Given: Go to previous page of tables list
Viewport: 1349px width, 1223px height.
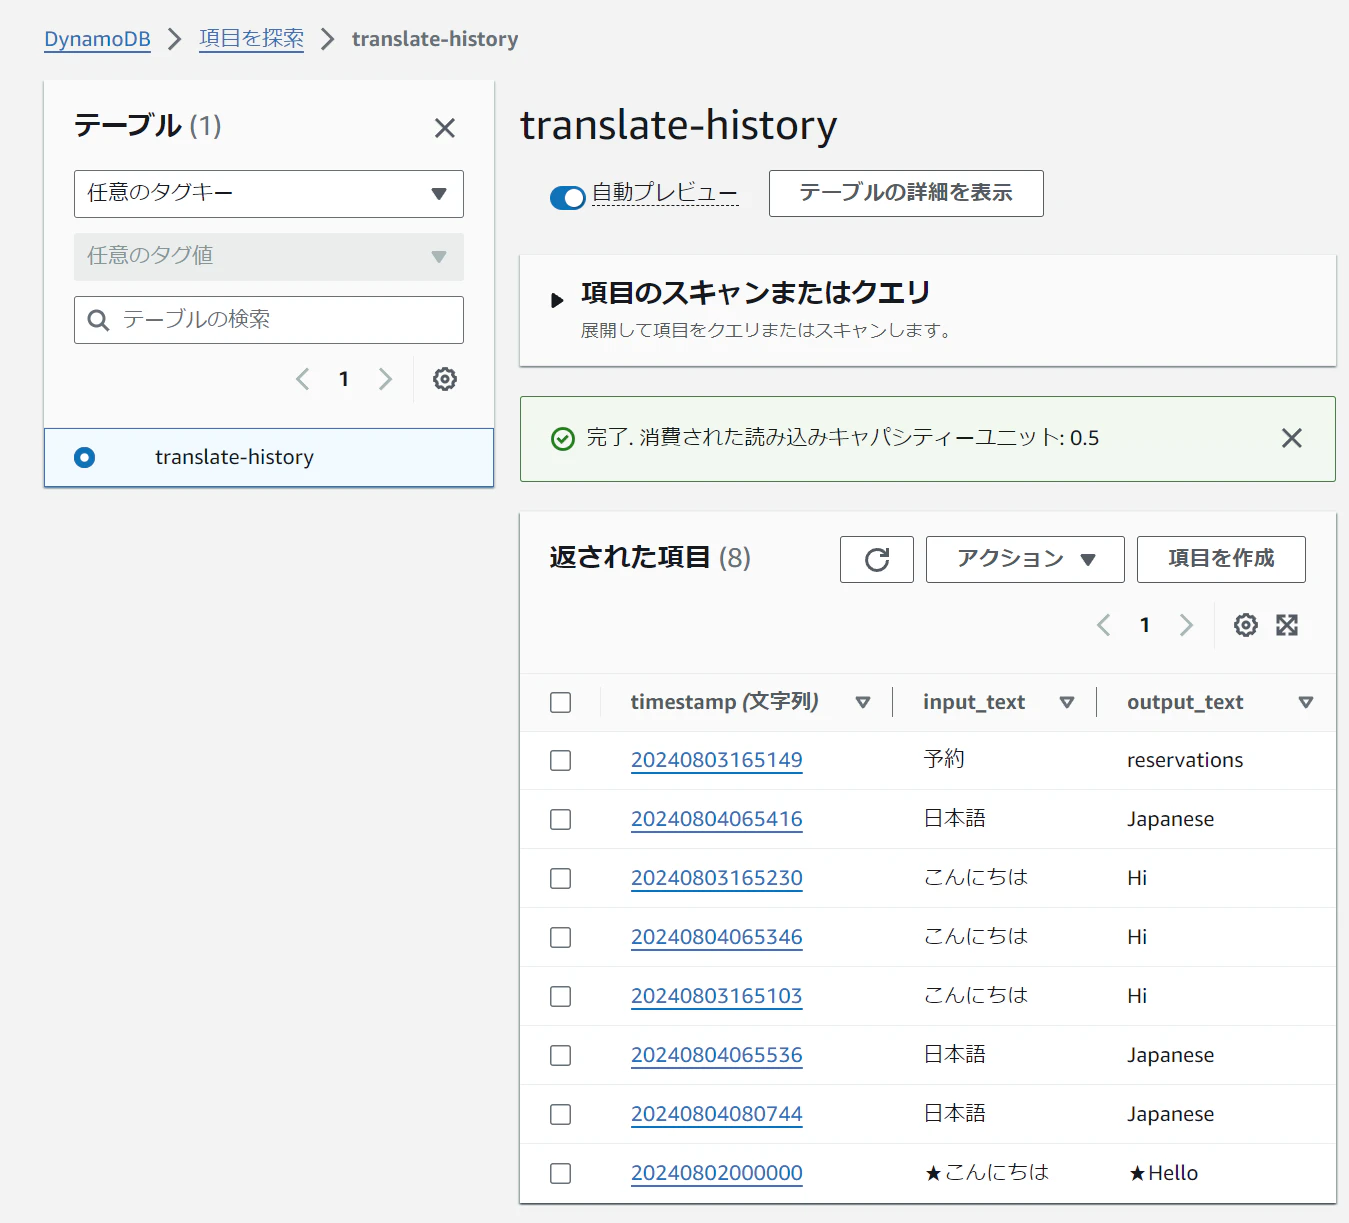Looking at the screenshot, I should [x=303, y=379].
